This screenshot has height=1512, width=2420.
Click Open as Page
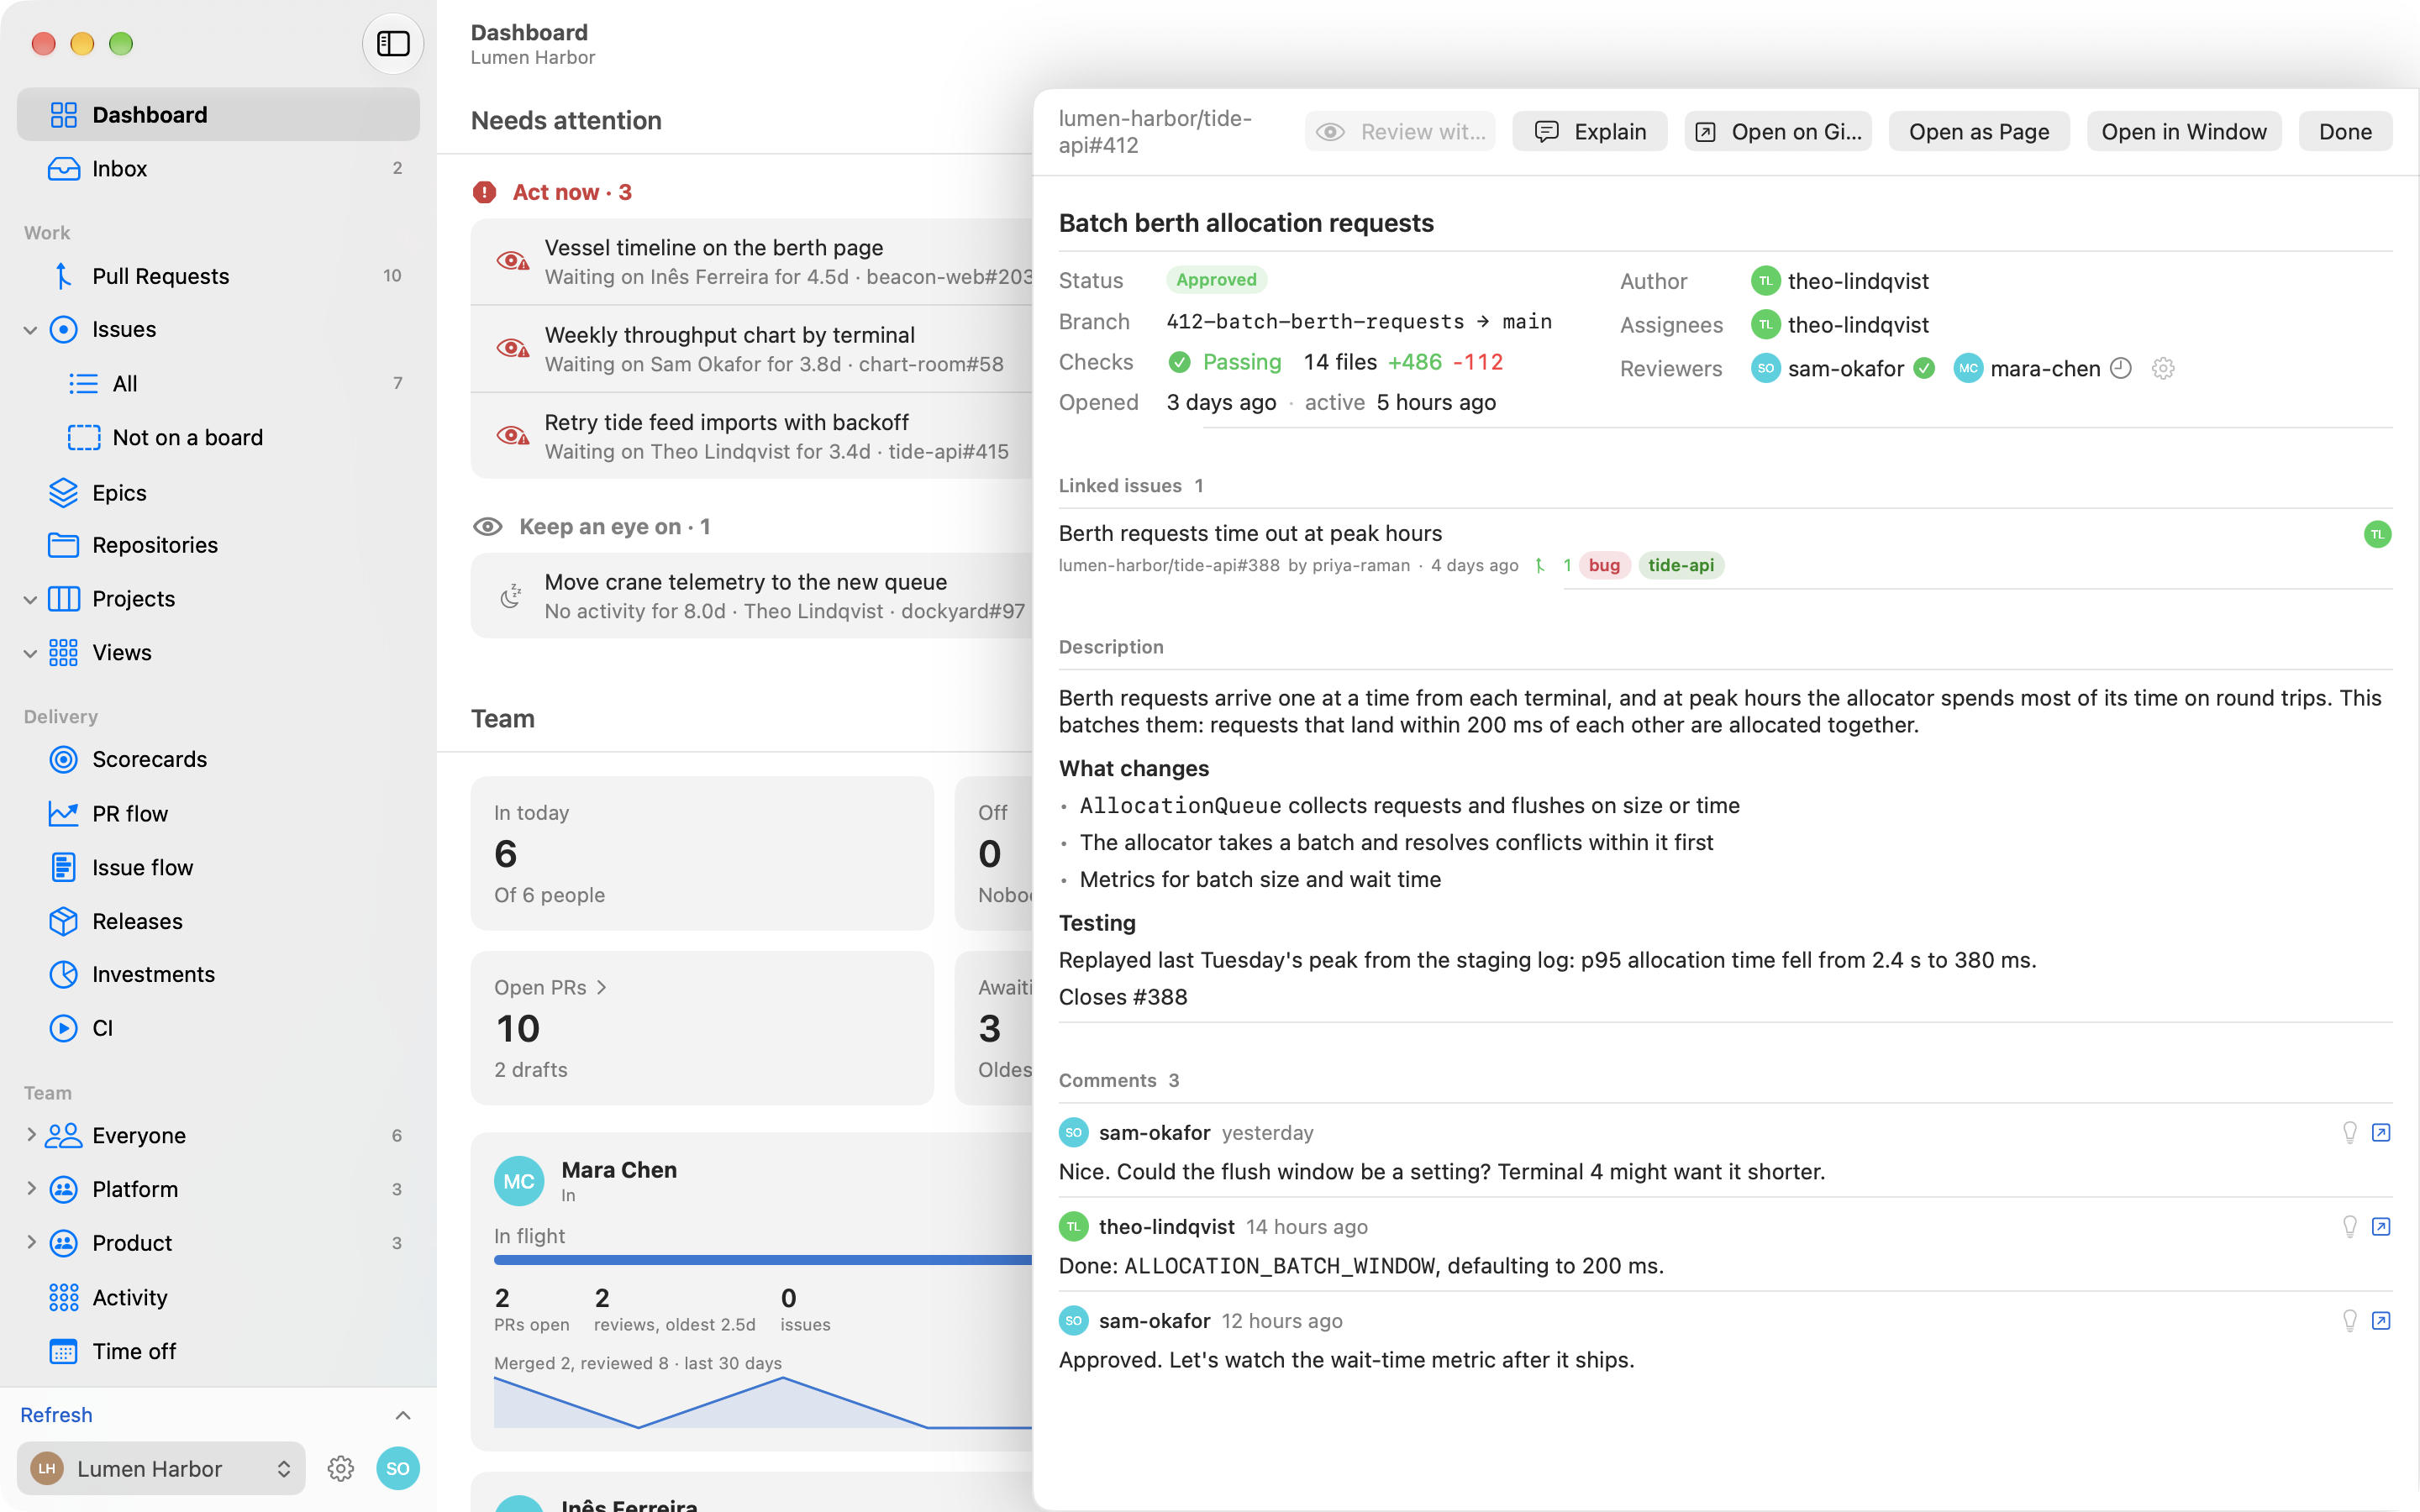[x=1979, y=131]
